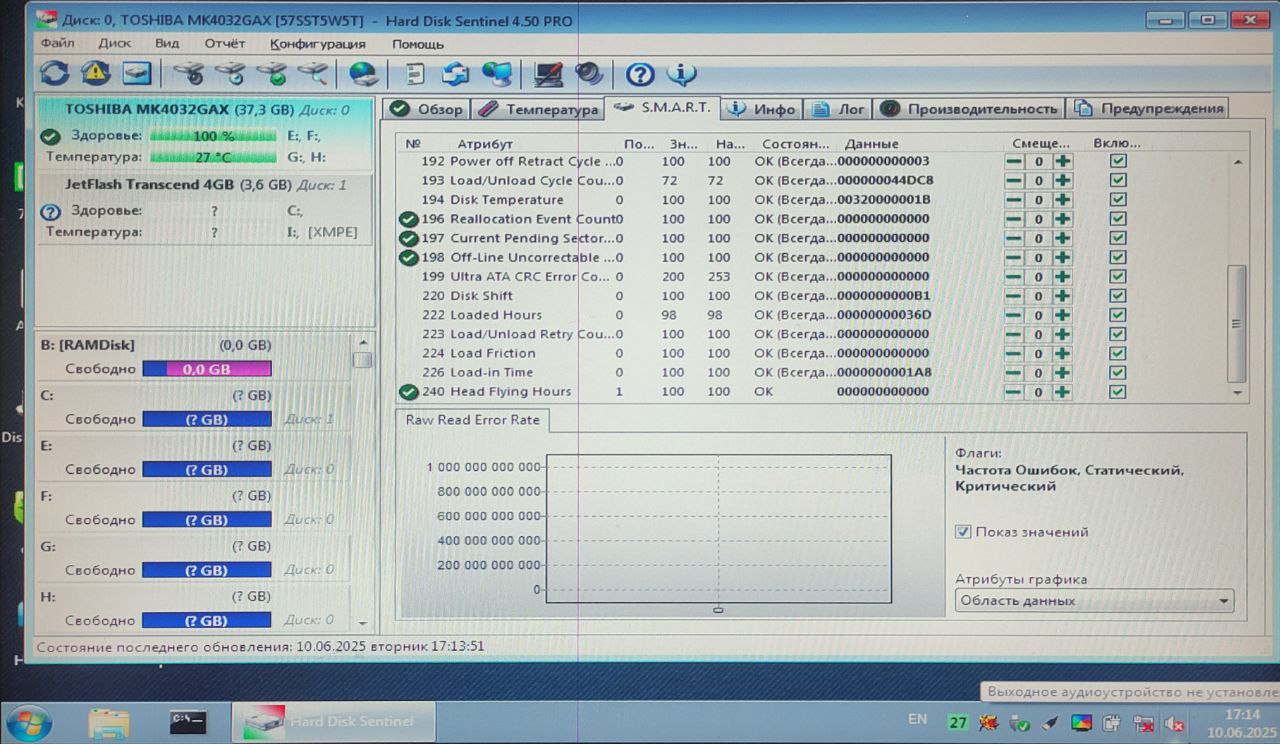1280x744 pixels.
Task: Open the Область данных graph attribute dropdown
Action: pos(1094,601)
